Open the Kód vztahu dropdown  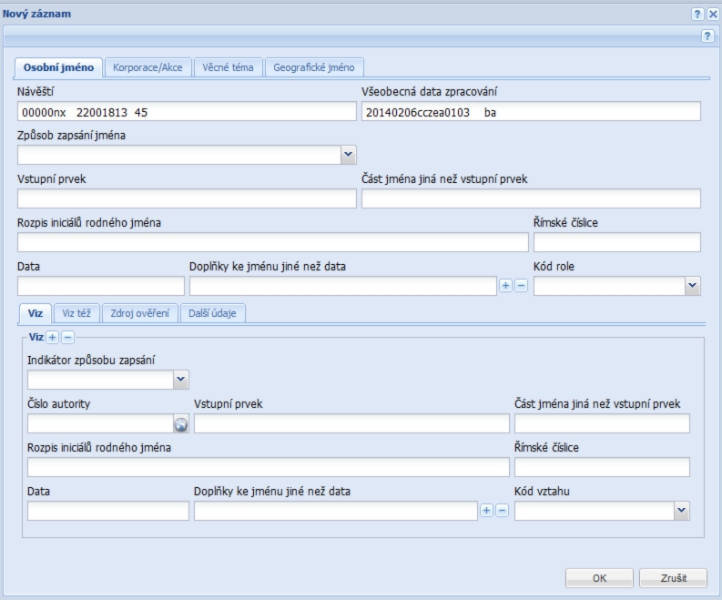point(682,510)
